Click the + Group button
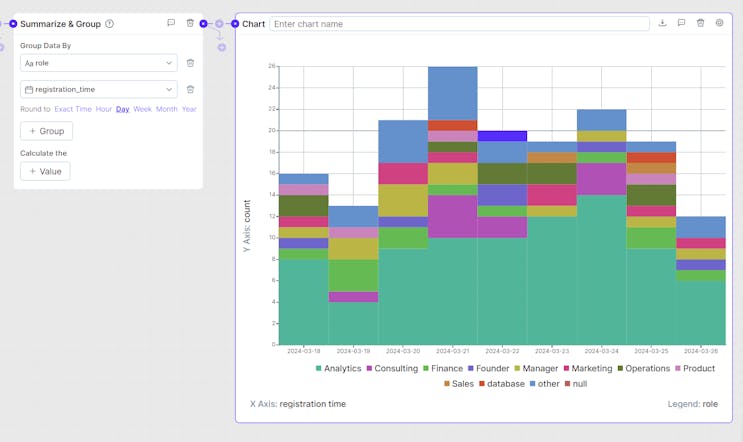Screen dimensions: 743x442 (46, 131)
